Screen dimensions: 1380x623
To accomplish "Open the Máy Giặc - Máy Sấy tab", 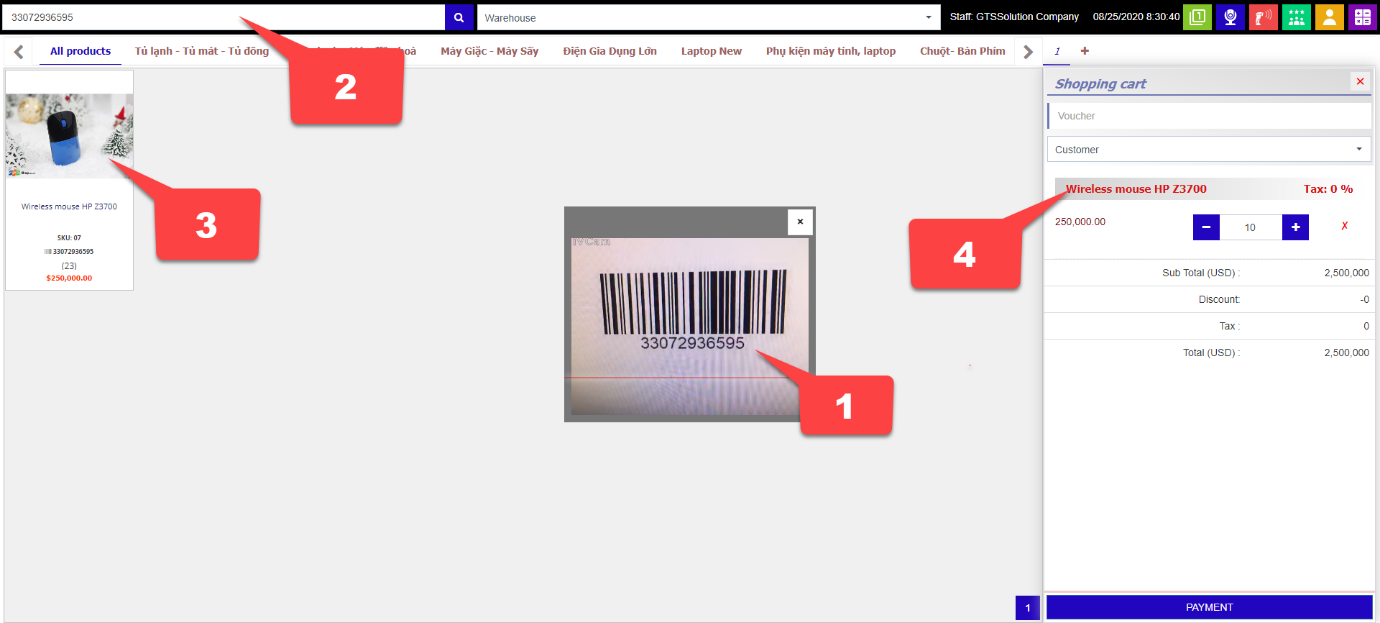I will [x=489, y=51].
